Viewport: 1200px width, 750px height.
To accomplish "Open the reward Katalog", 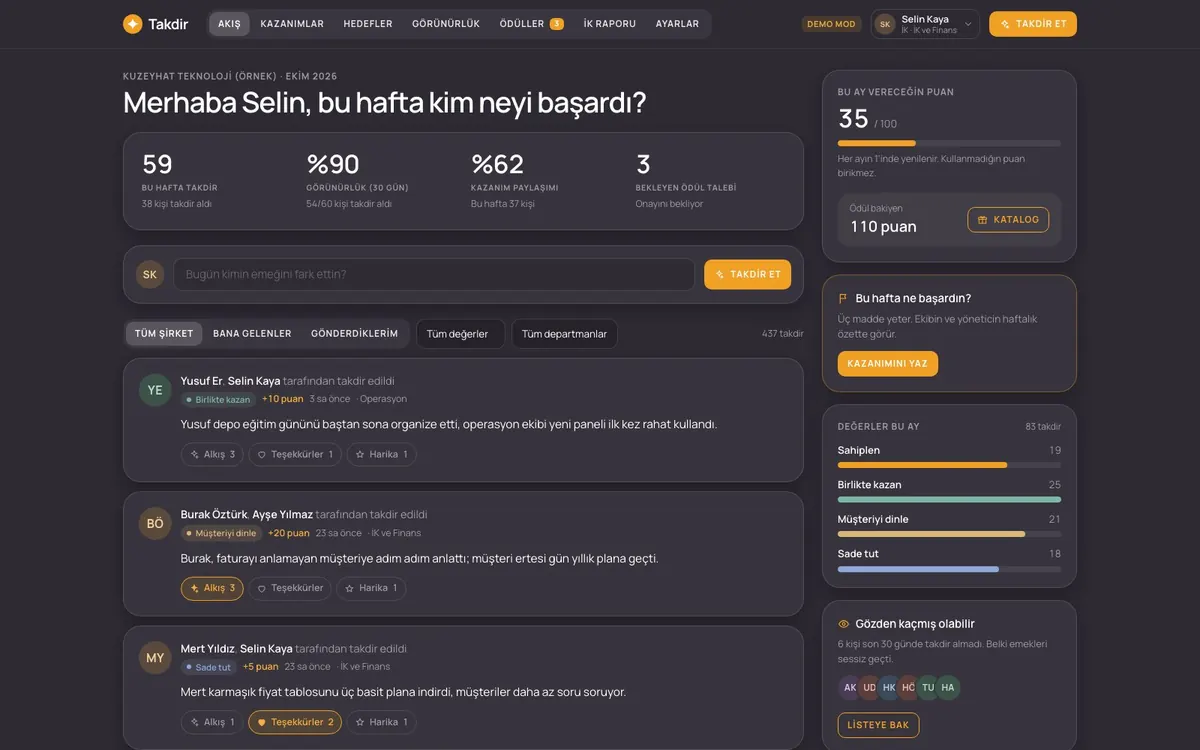I will point(1008,220).
